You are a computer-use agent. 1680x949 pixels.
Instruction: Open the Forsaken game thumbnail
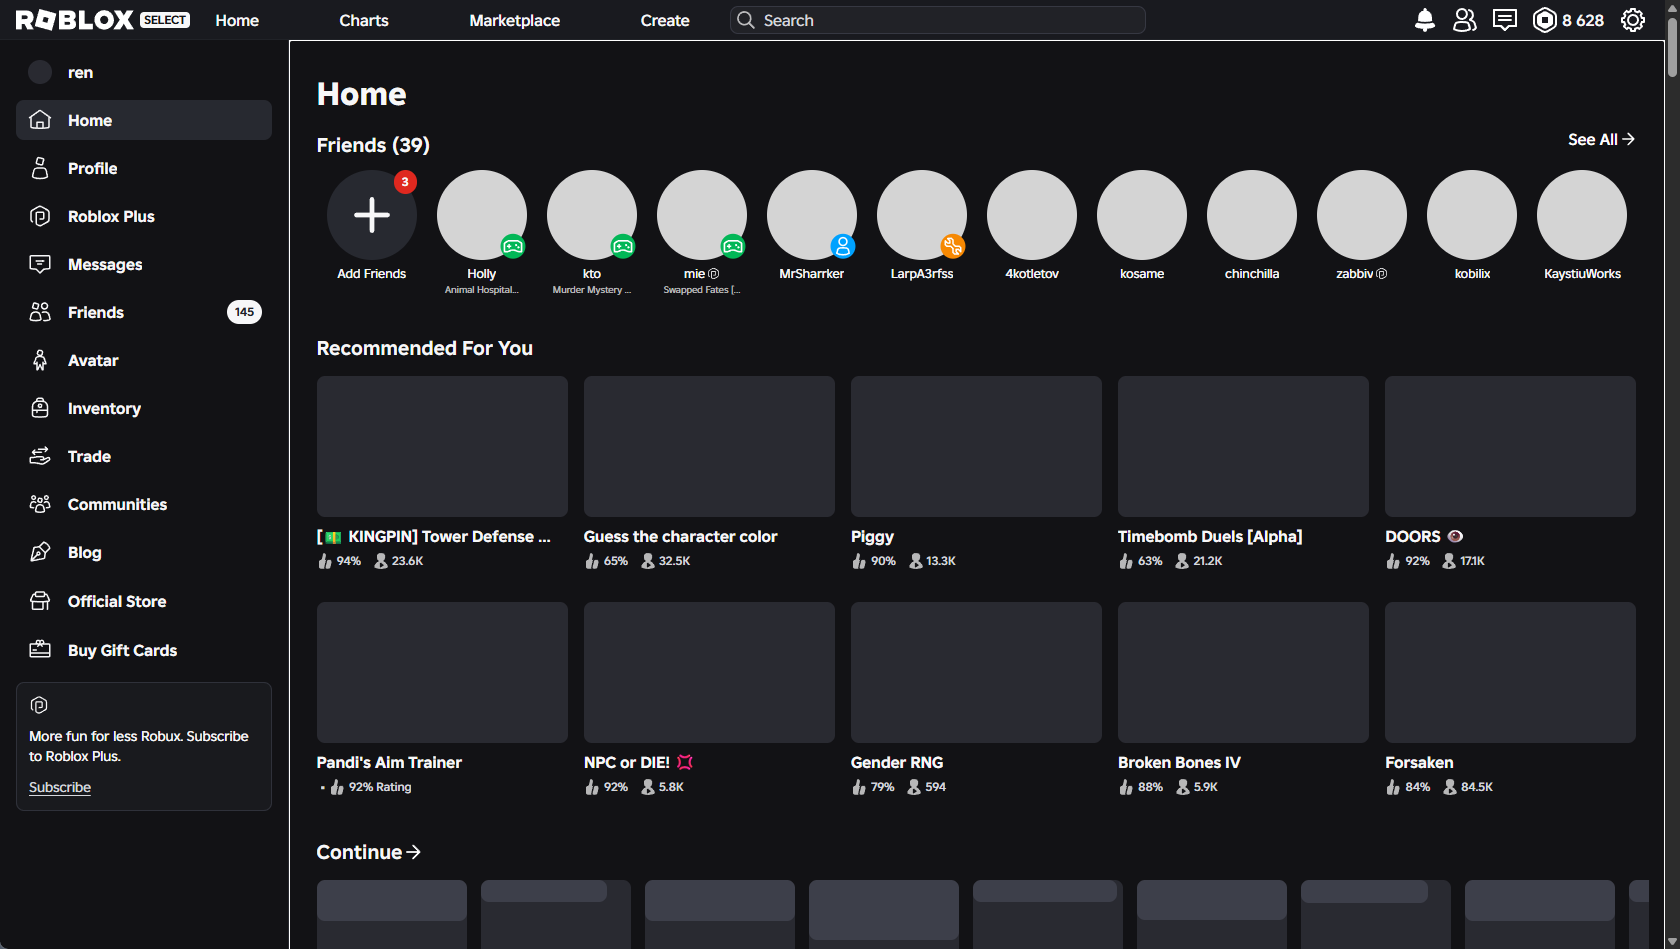point(1510,672)
